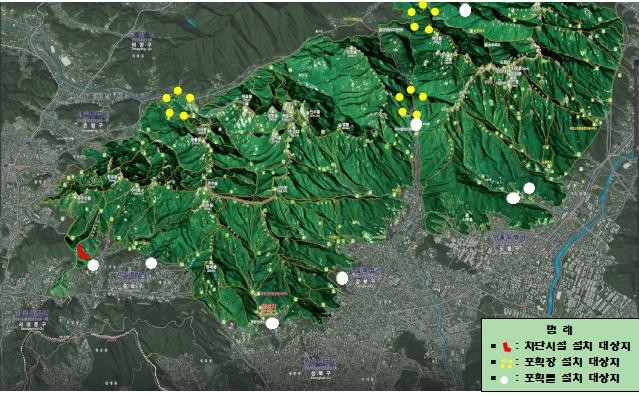Select the 차단시설 설치 대상지 legend text
Viewport: 639px width, 395px height.
pos(577,346)
